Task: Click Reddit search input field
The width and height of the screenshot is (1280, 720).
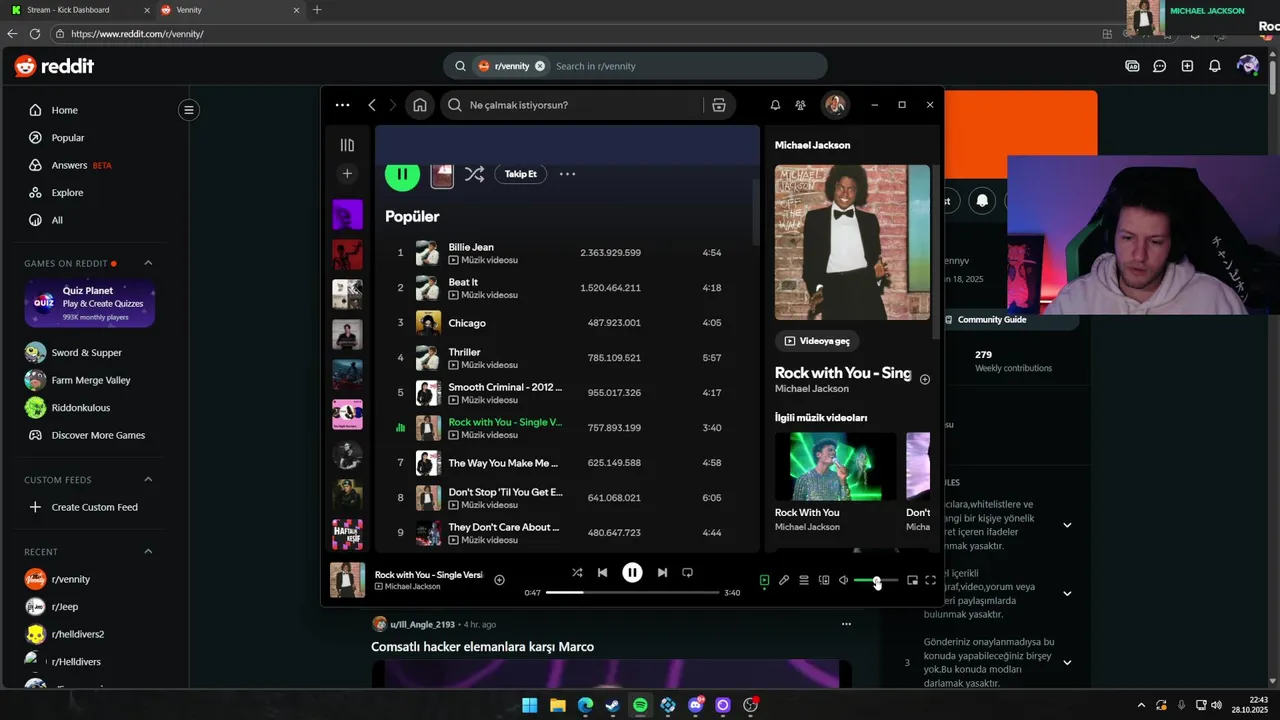Action: coord(685,66)
